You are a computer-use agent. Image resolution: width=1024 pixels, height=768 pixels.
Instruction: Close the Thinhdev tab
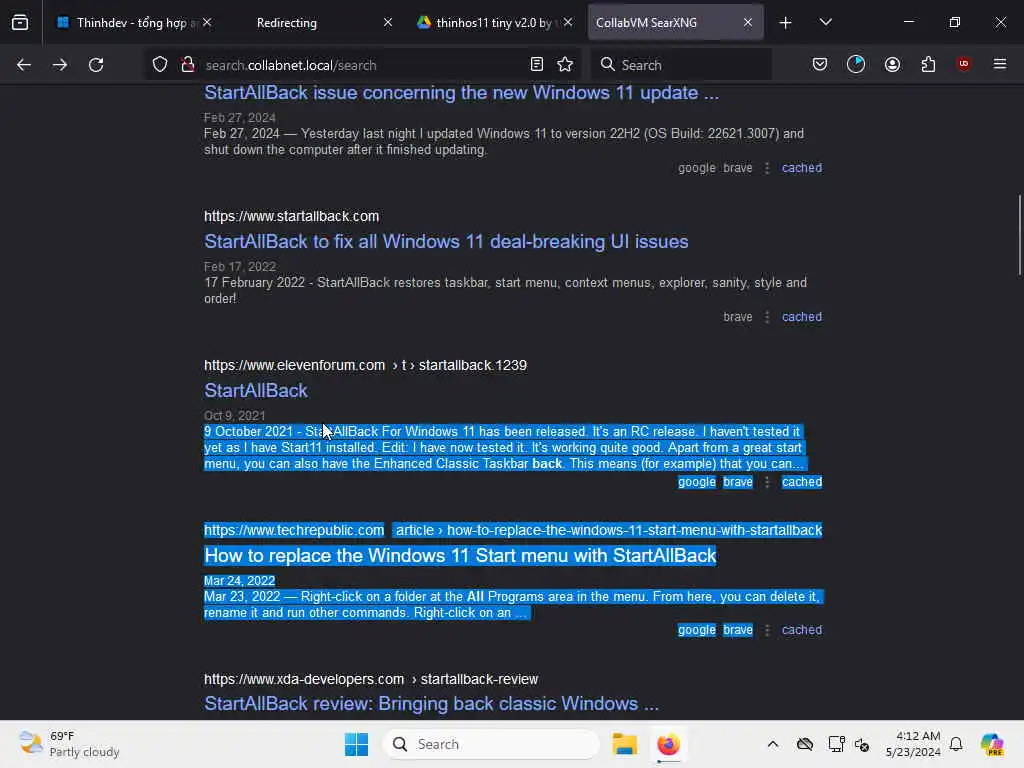[207, 22]
